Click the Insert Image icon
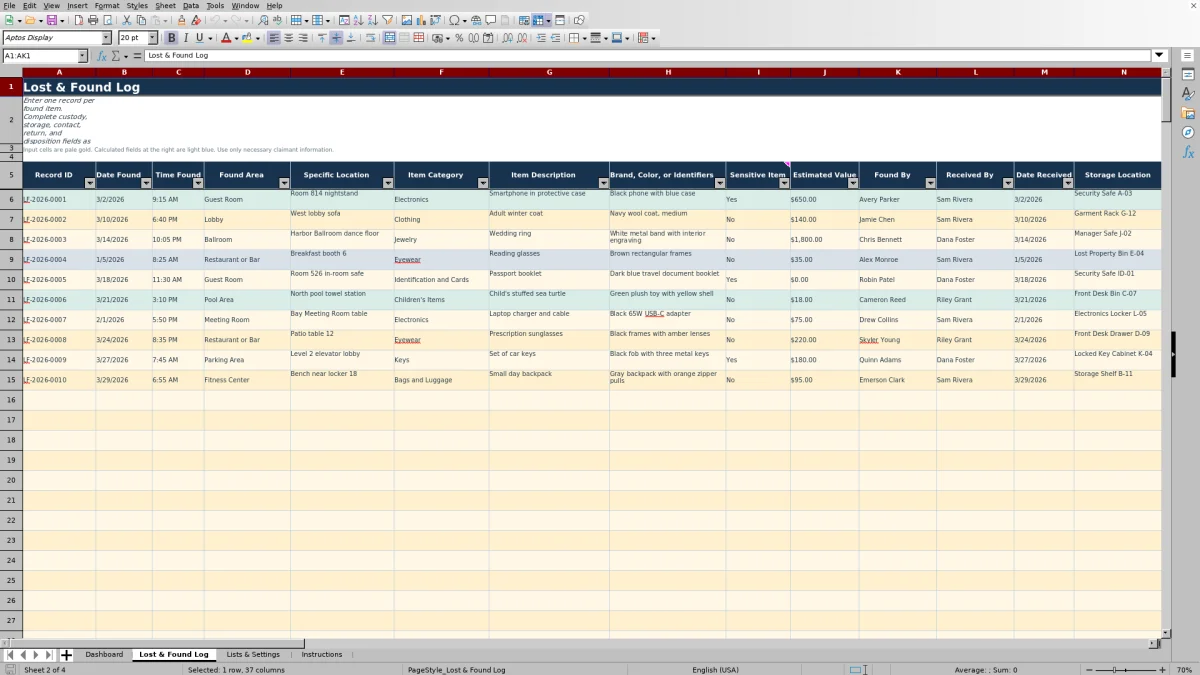This screenshot has height=675, width=1200. [x=407, y=20]
